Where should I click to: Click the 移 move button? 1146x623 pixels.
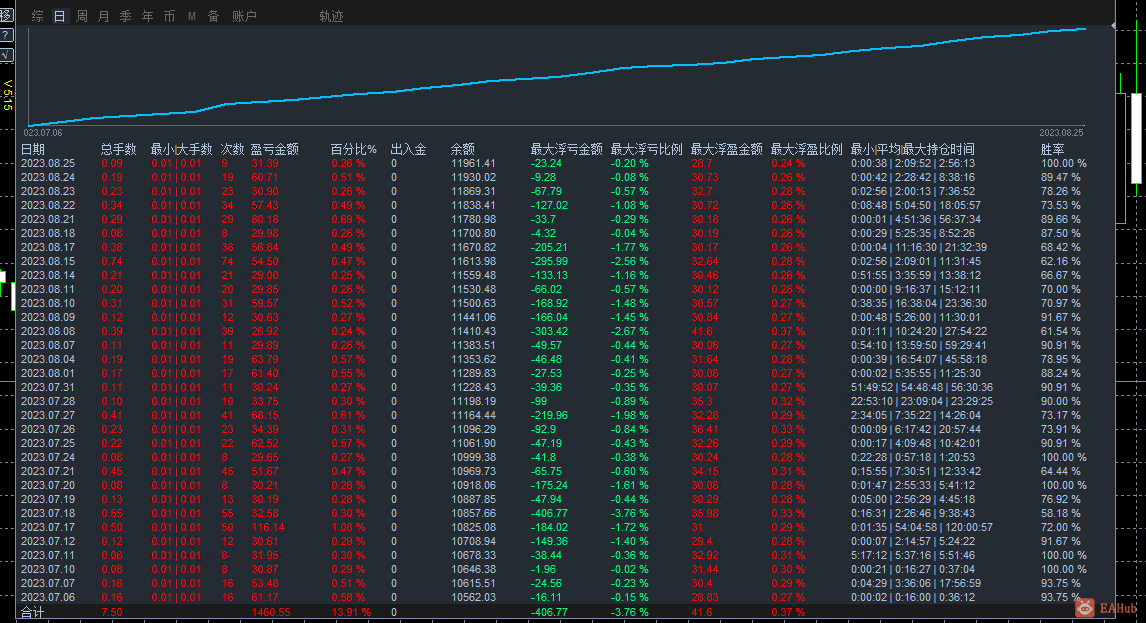pyautogui.click(x=6, y=15)
